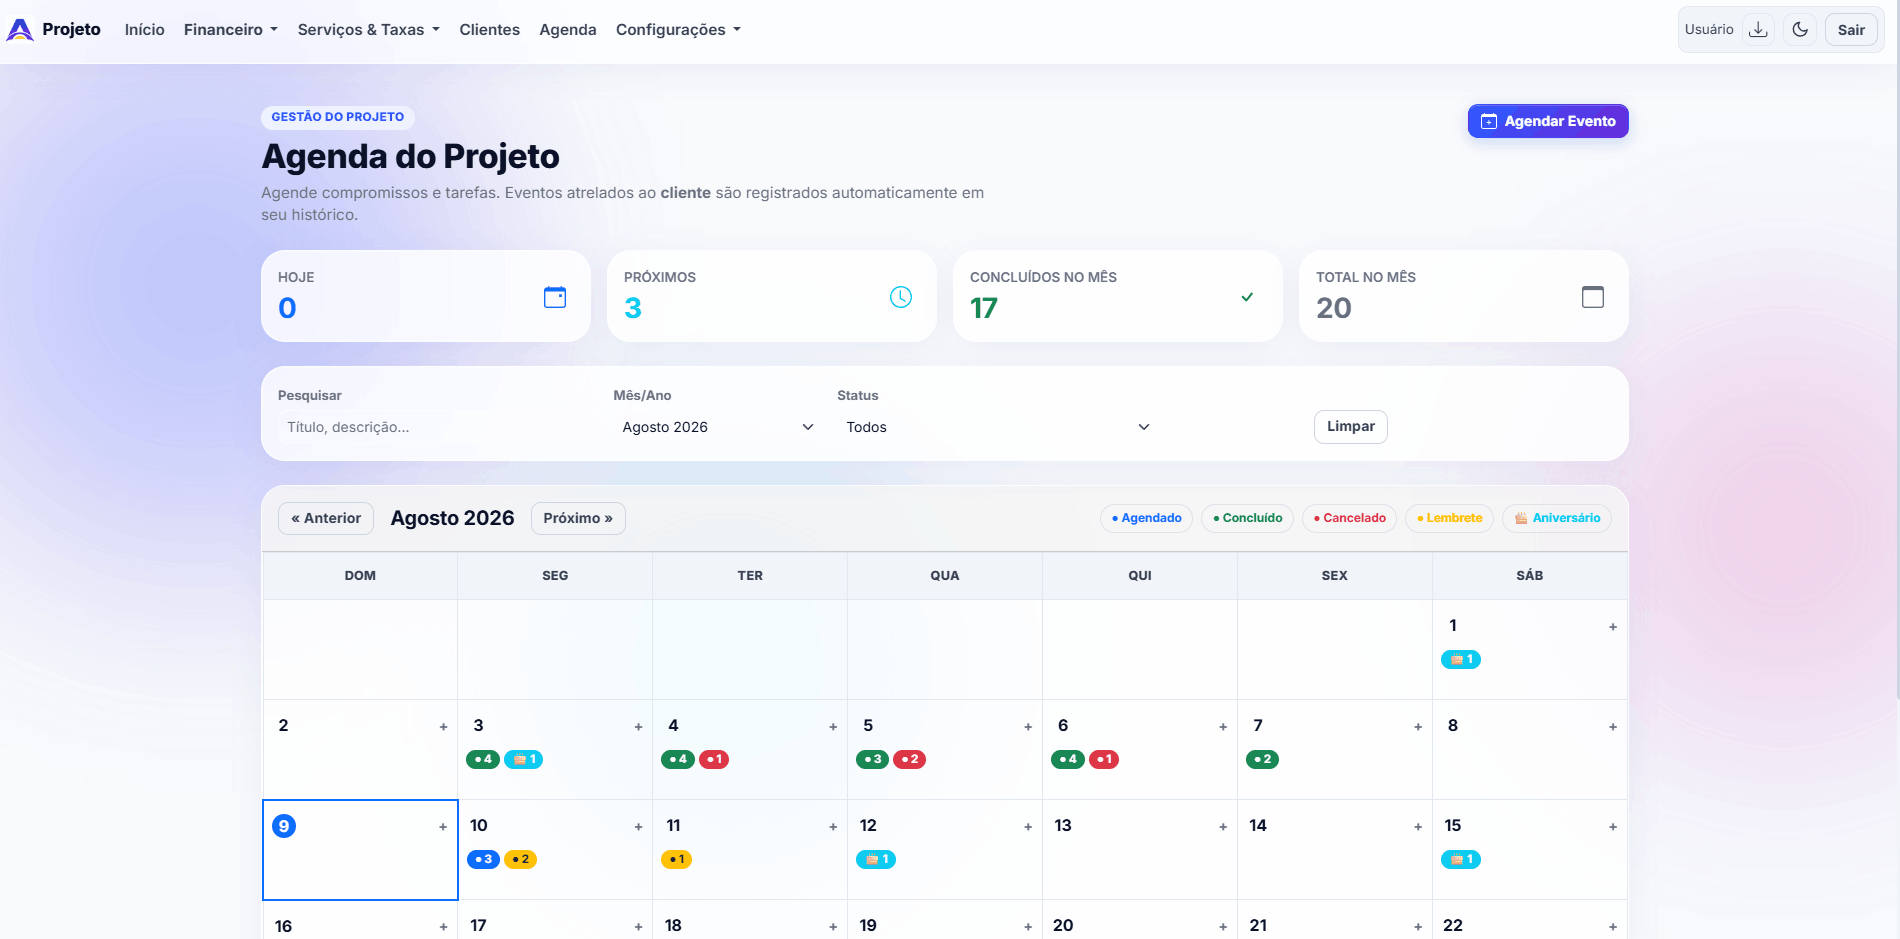The image size is (1900, 939).
Task: Open the birthday badge on day 15
Action: 1461,859
